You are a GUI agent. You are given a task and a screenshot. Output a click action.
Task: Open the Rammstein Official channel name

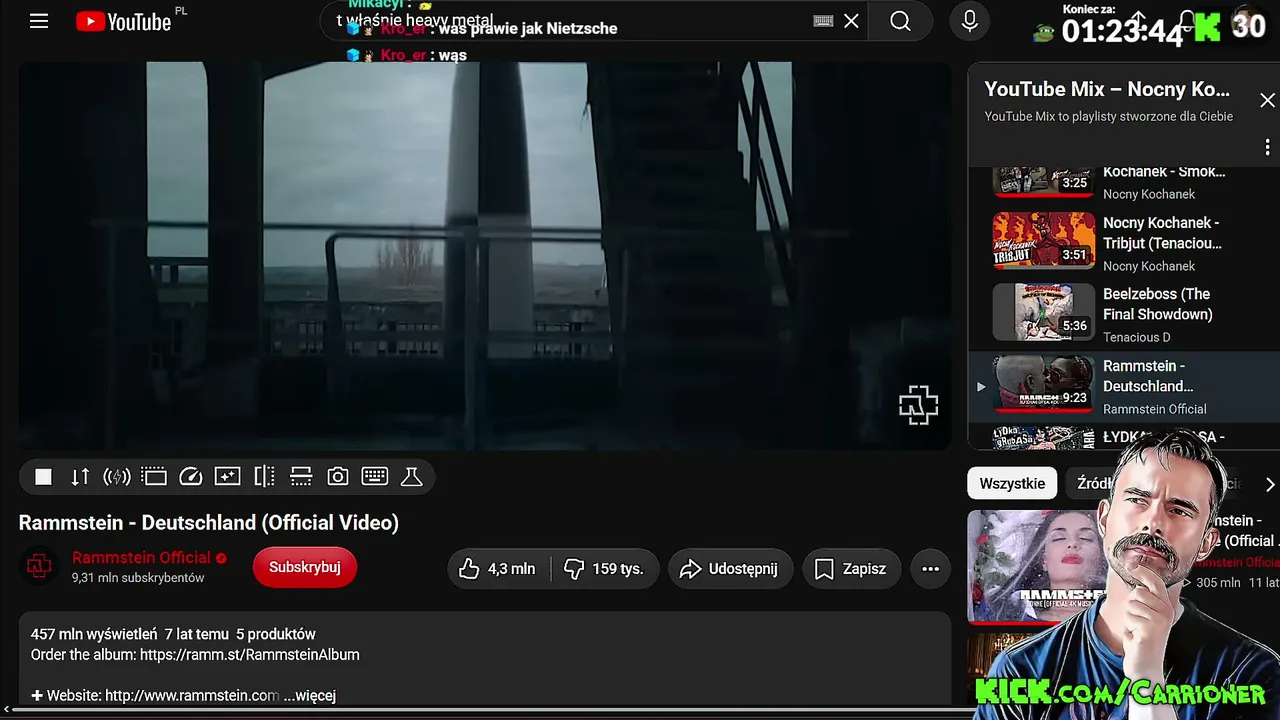[x=141, y=558]
